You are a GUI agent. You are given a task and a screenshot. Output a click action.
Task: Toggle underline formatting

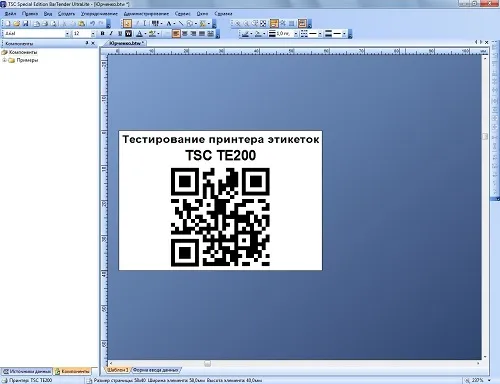click(x=120, y=33)
